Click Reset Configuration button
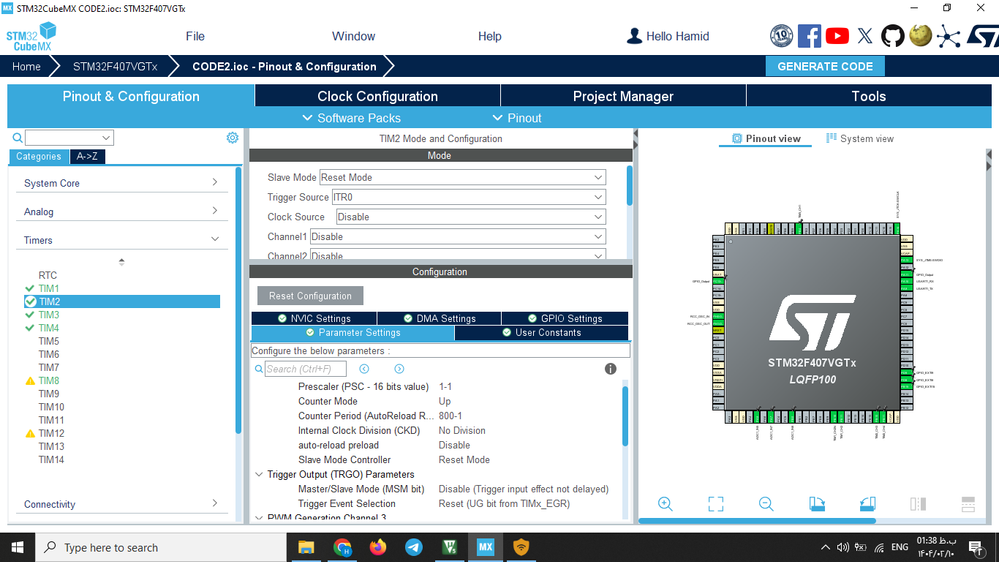Image resolution: width=999 pixels, height=562 pixels. point(310,296)
